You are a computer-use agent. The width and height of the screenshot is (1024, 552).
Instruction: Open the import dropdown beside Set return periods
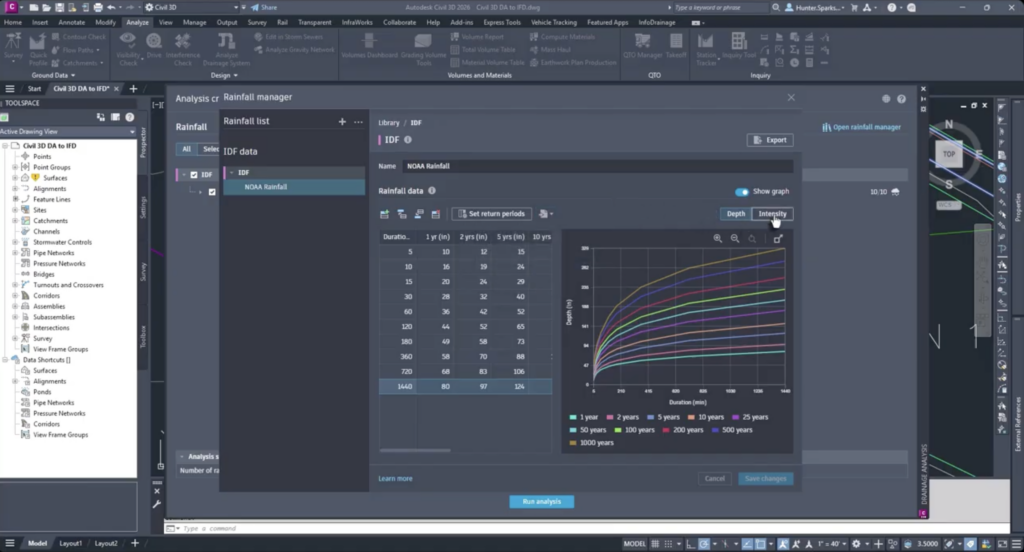coord(545,214)
